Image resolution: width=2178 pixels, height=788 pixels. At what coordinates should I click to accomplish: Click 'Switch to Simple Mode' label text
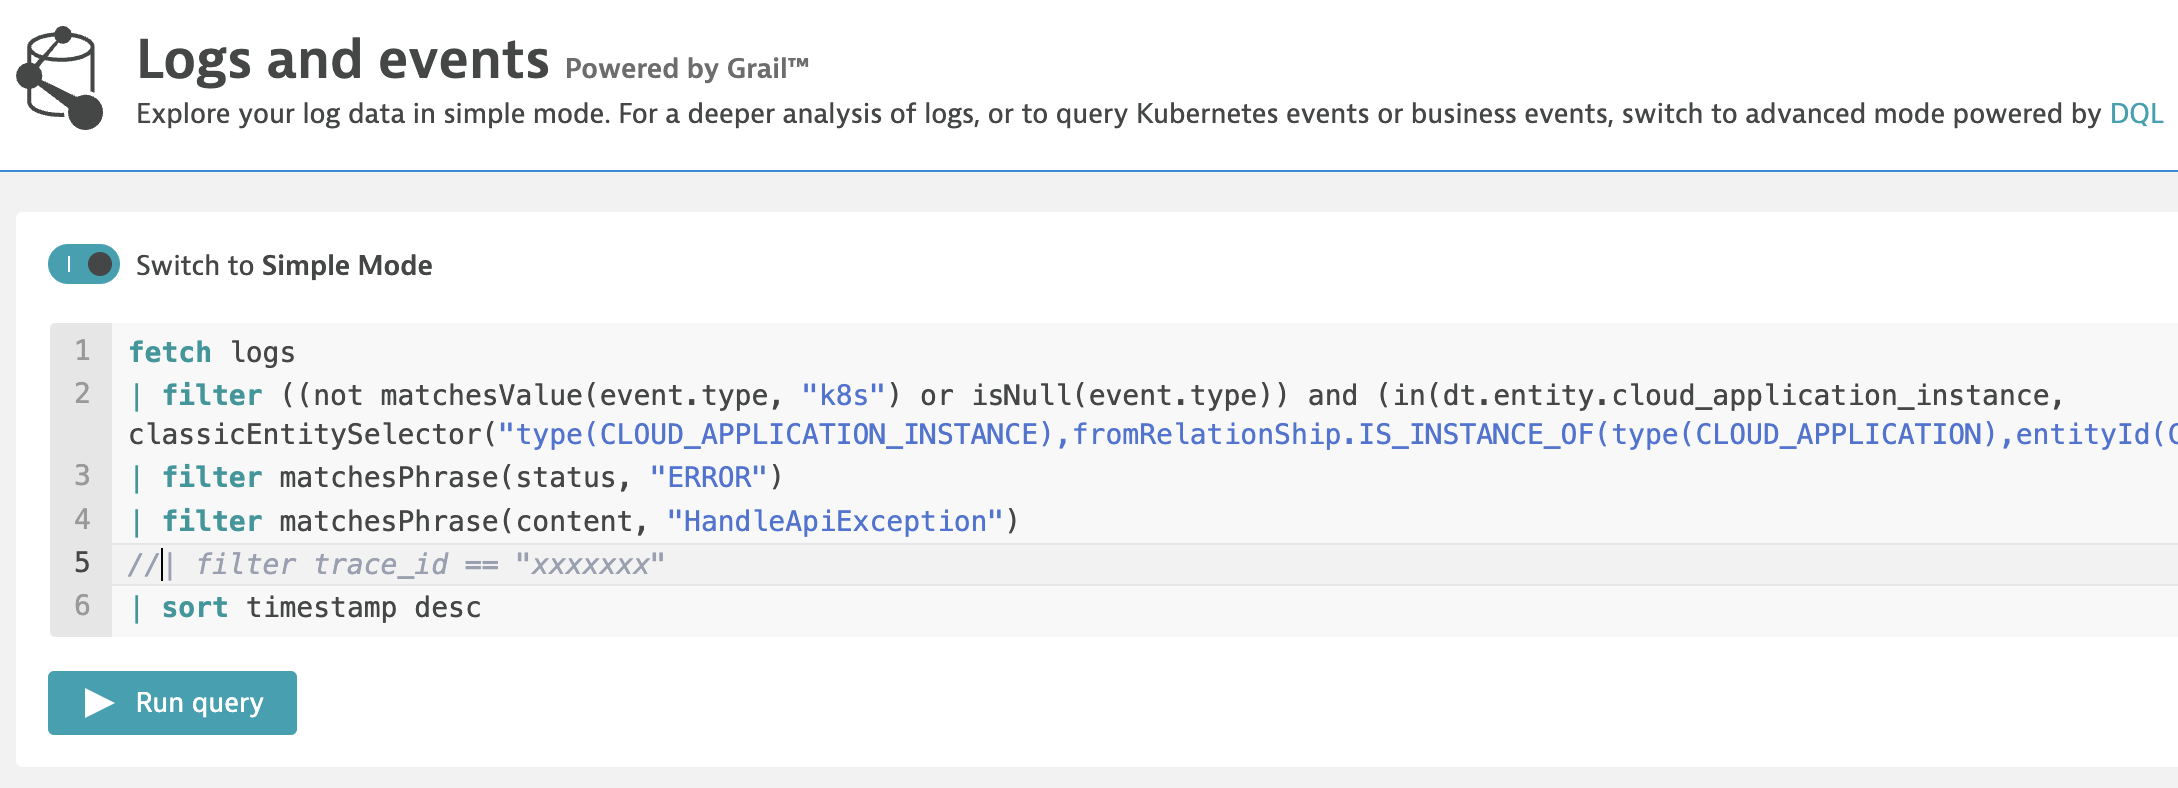click(x=284, y=265)
